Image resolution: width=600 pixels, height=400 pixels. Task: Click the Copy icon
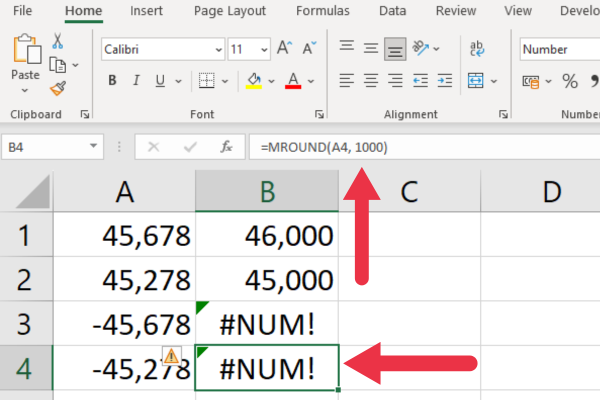(57, 65)
